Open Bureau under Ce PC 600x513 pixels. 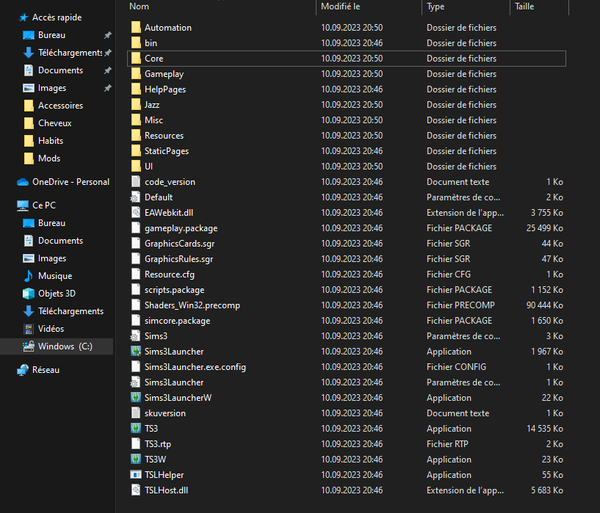52,223
